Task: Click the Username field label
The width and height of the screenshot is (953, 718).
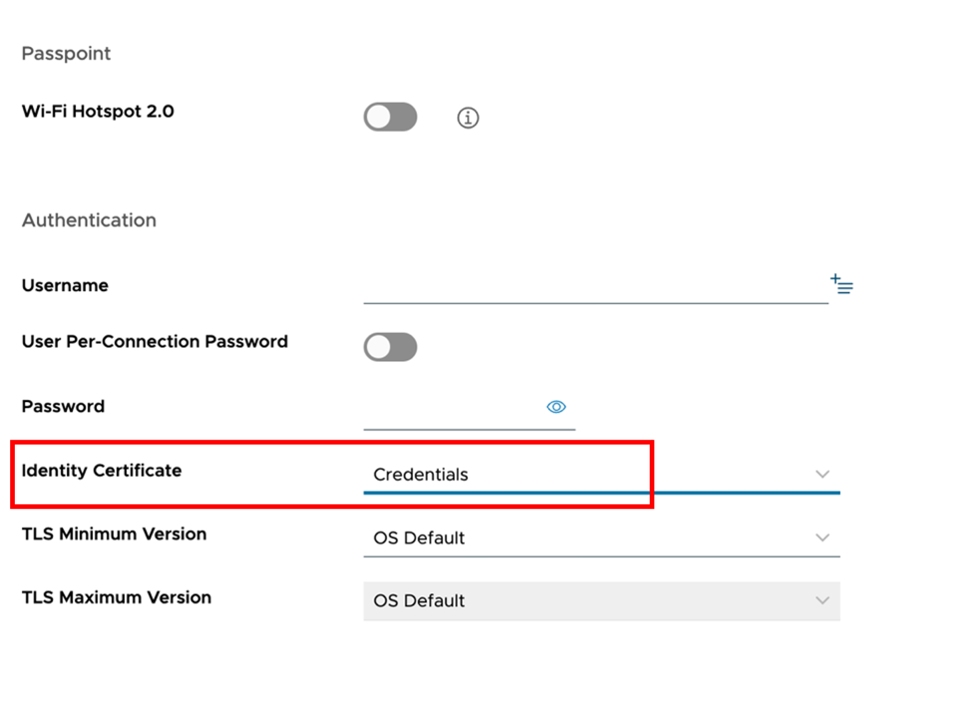Action: 65,286
